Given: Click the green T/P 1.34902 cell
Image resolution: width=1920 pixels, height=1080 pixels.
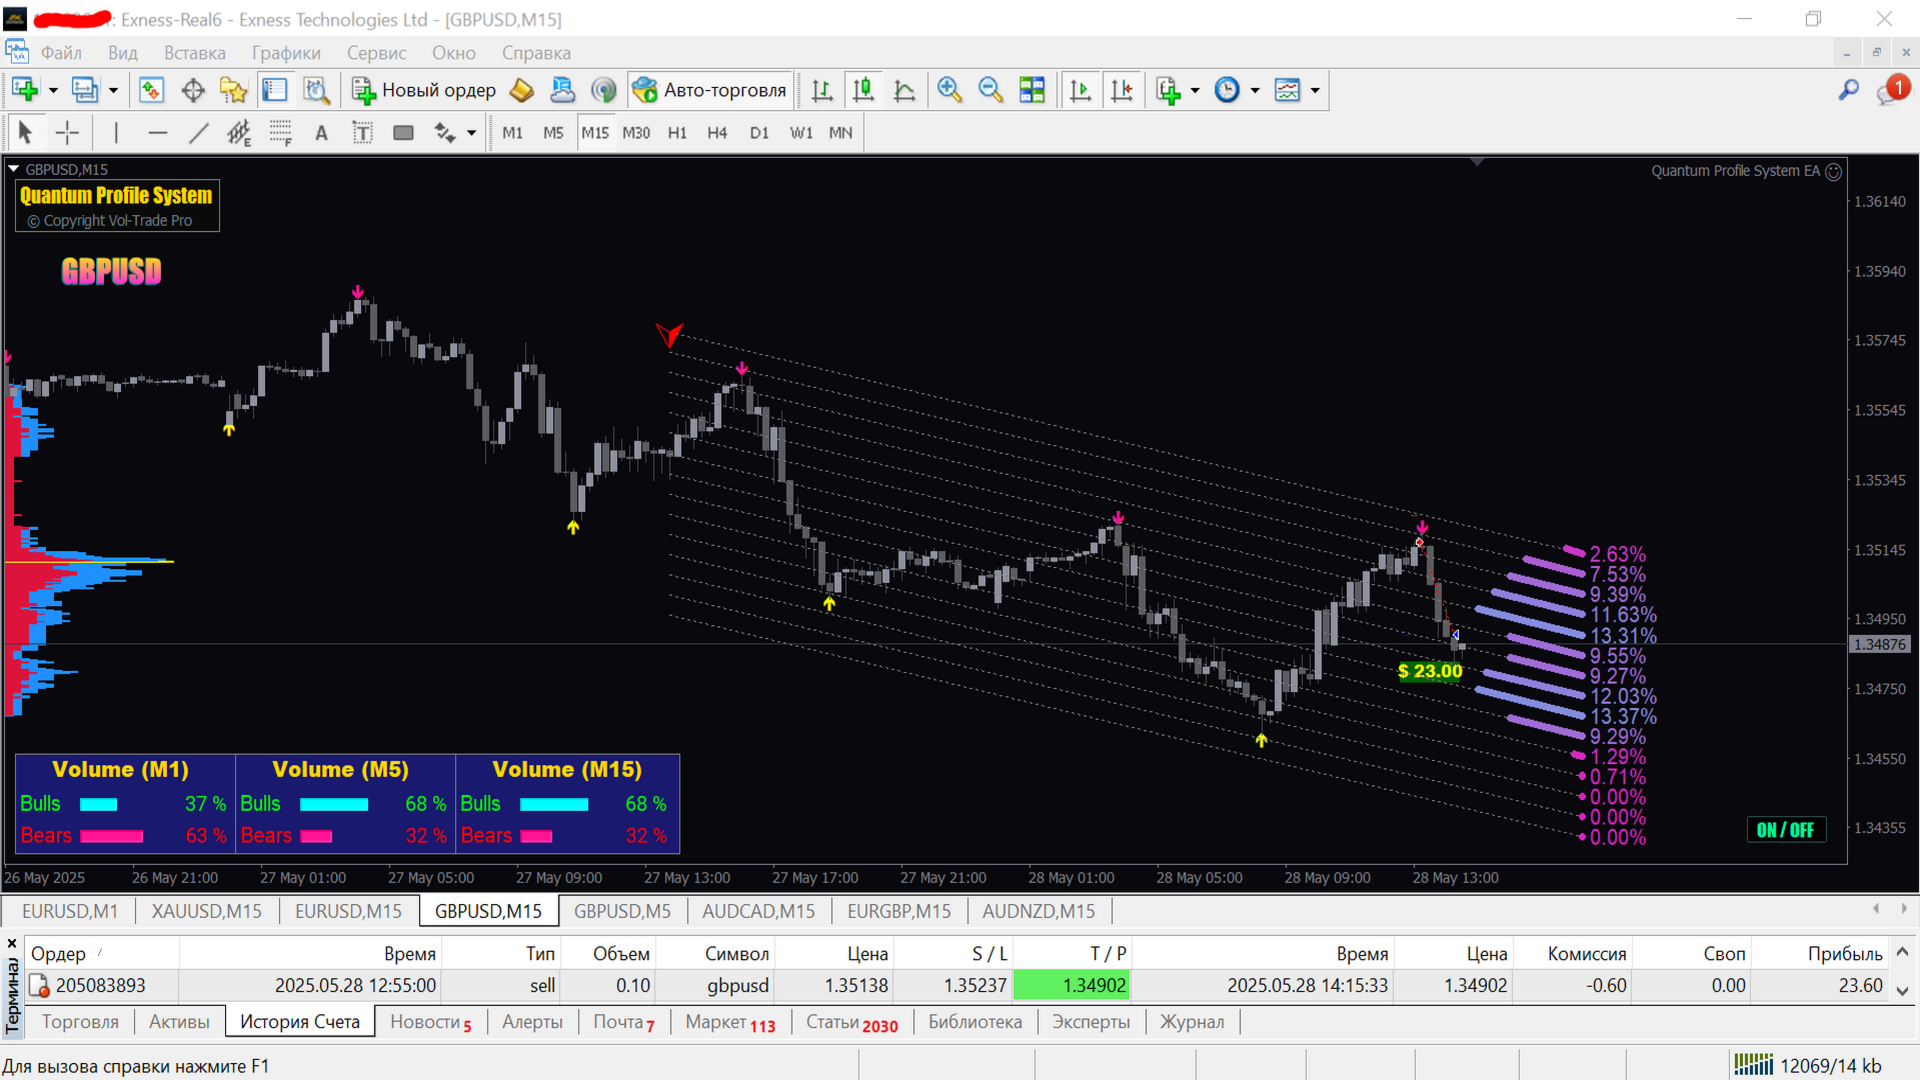Looking at the screenshot, I should click(x=1072, y=985).
